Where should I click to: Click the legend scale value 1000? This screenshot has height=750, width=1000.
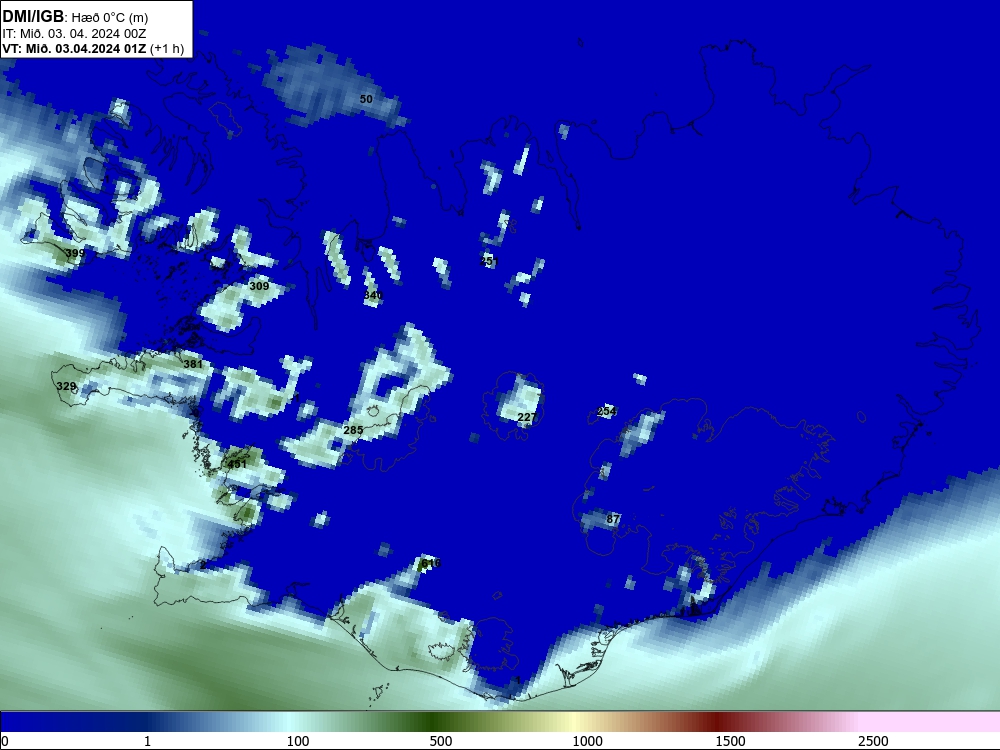coord(587,741)
